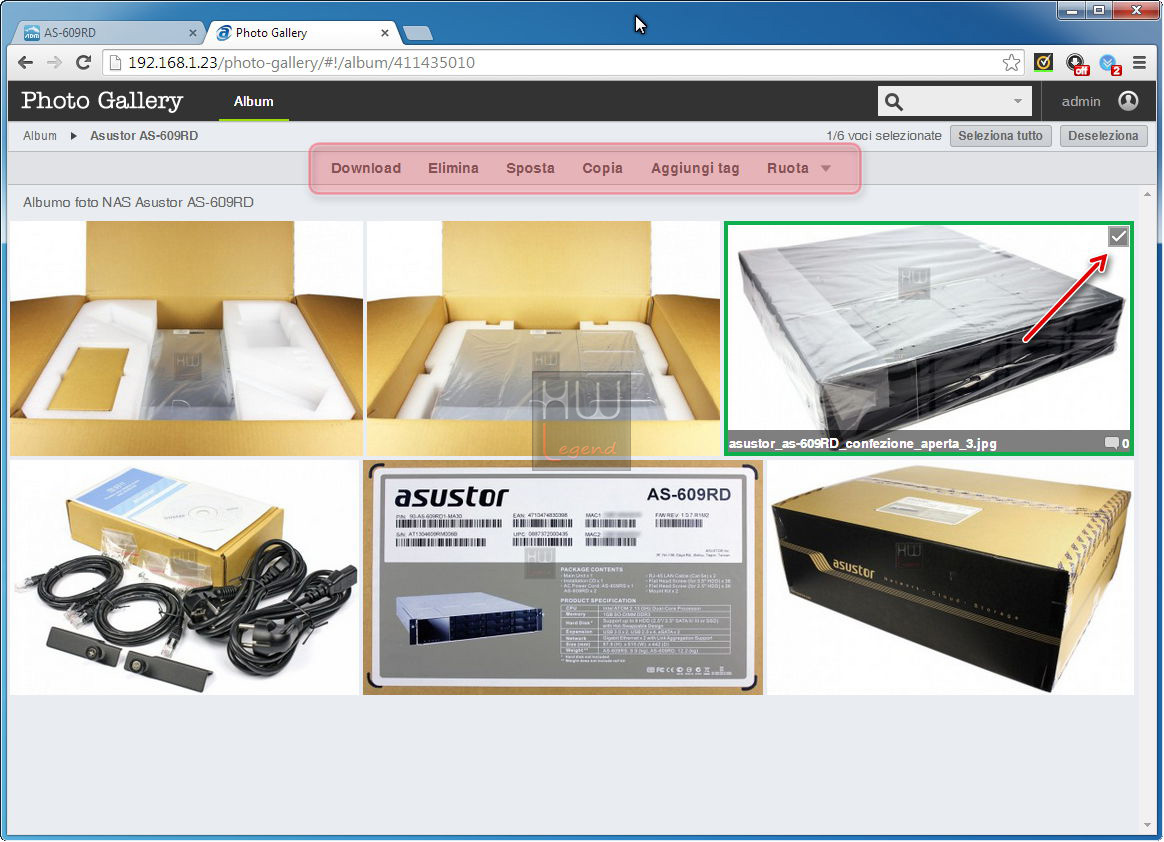Select the open box with cardboard insert photo

point(186,338)
